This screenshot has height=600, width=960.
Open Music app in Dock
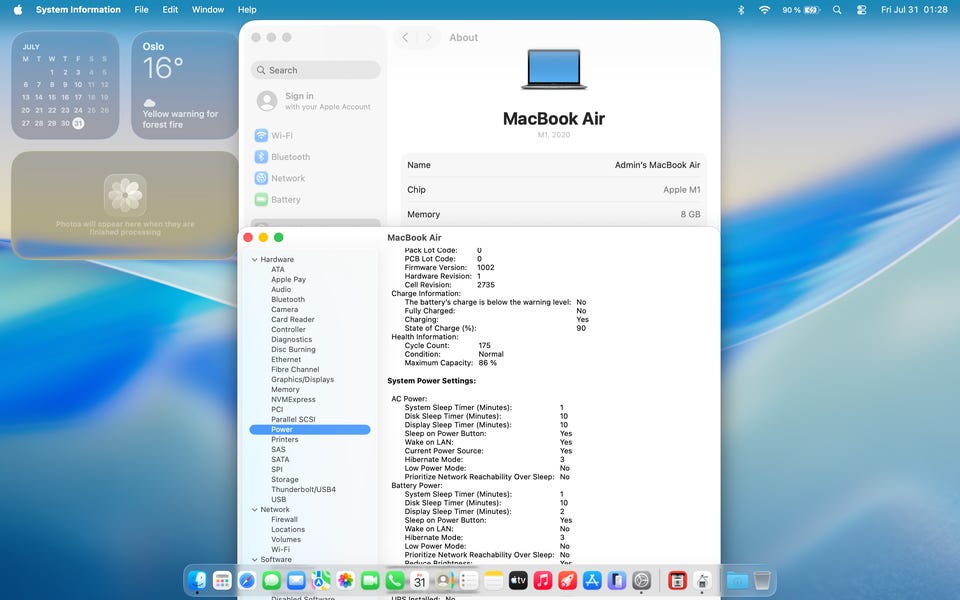(542, 580)
